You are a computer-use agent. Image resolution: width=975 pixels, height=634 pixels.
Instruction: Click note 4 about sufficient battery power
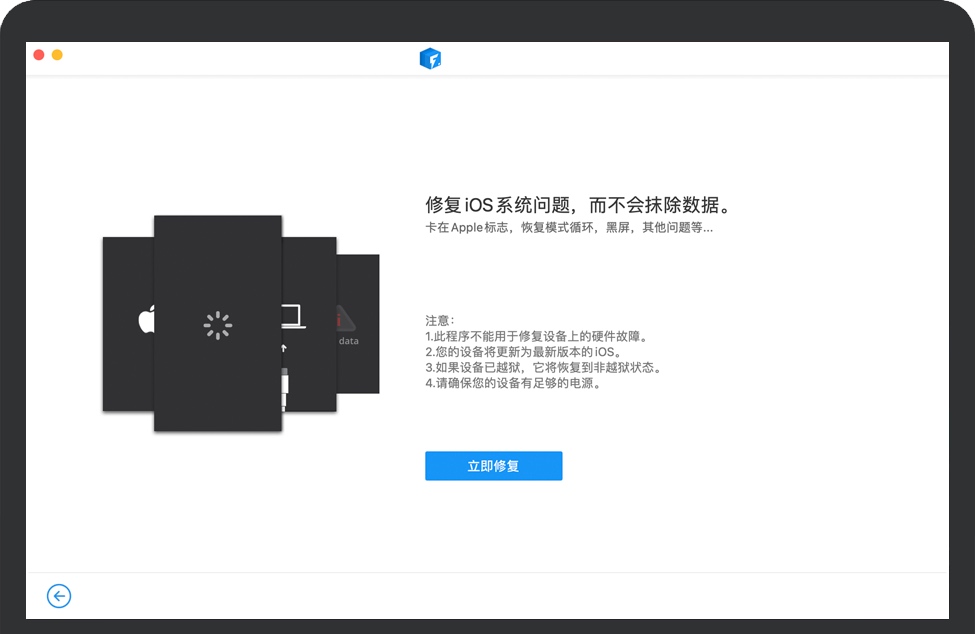point(513,384)
